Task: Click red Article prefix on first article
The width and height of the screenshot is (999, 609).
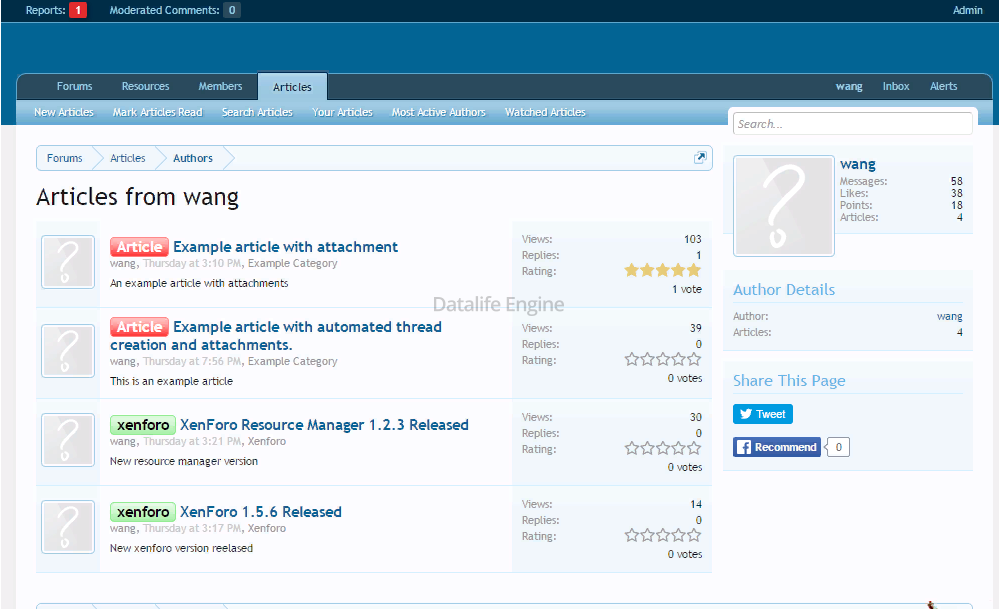Action: click(x=140, y=247)
